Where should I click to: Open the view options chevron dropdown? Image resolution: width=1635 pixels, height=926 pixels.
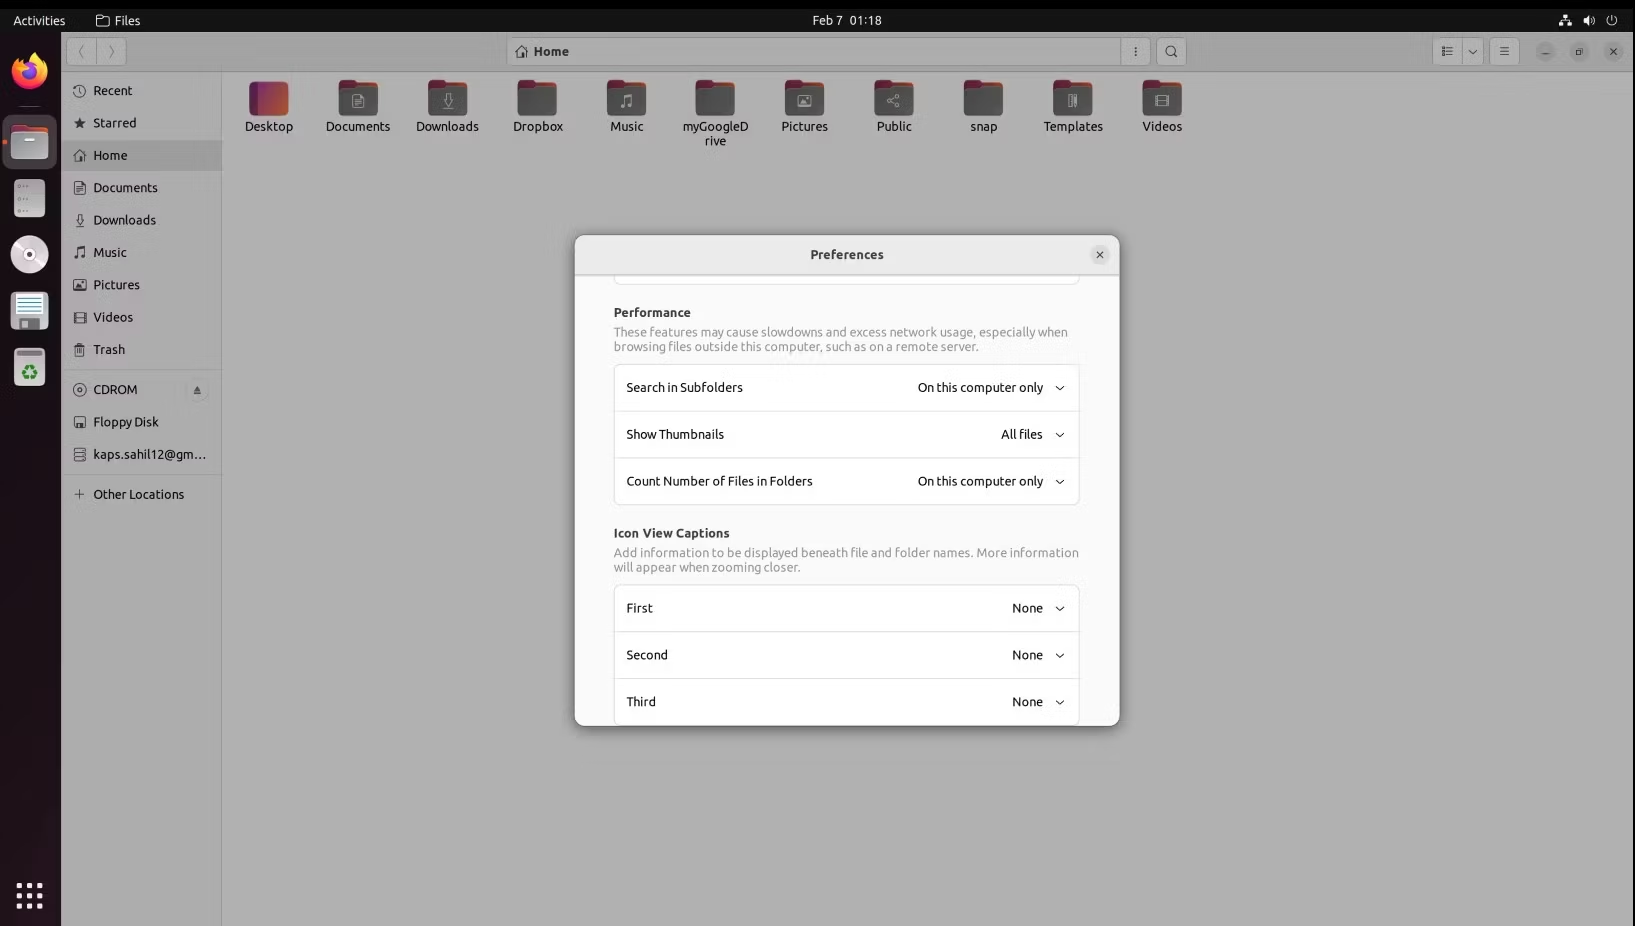click(x=1472, y=52)
